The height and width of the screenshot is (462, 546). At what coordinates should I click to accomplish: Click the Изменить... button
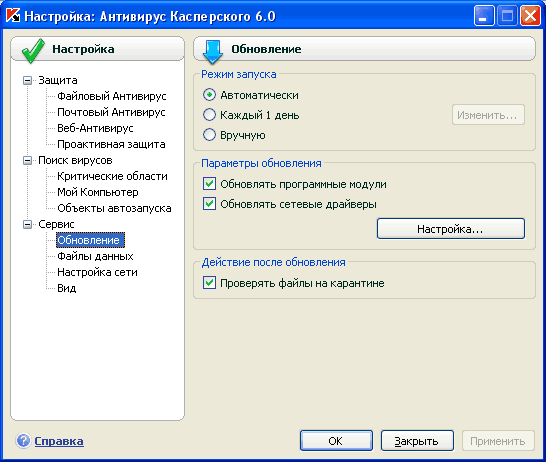[x=488, y=115]
